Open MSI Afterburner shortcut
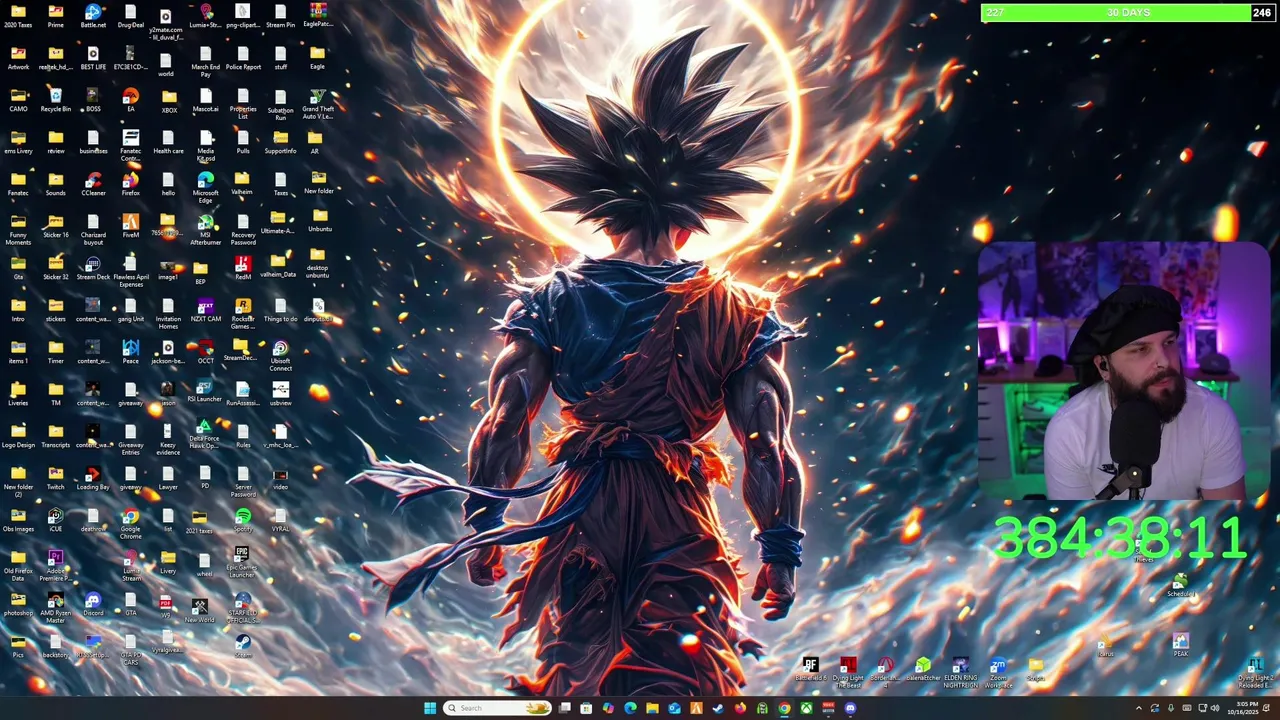The height and width of the screenshot is (720, 1280). coord(206,229)
